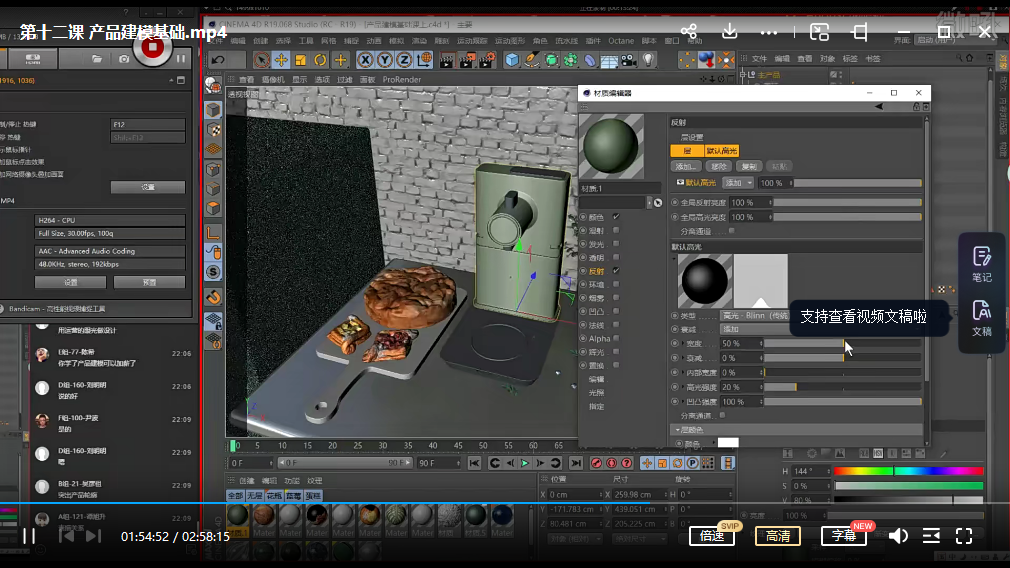The width and height of the screenshot is (1010, 568).
Task: Activate the Rotate tool in toolbar
Action: coord(320,61)
